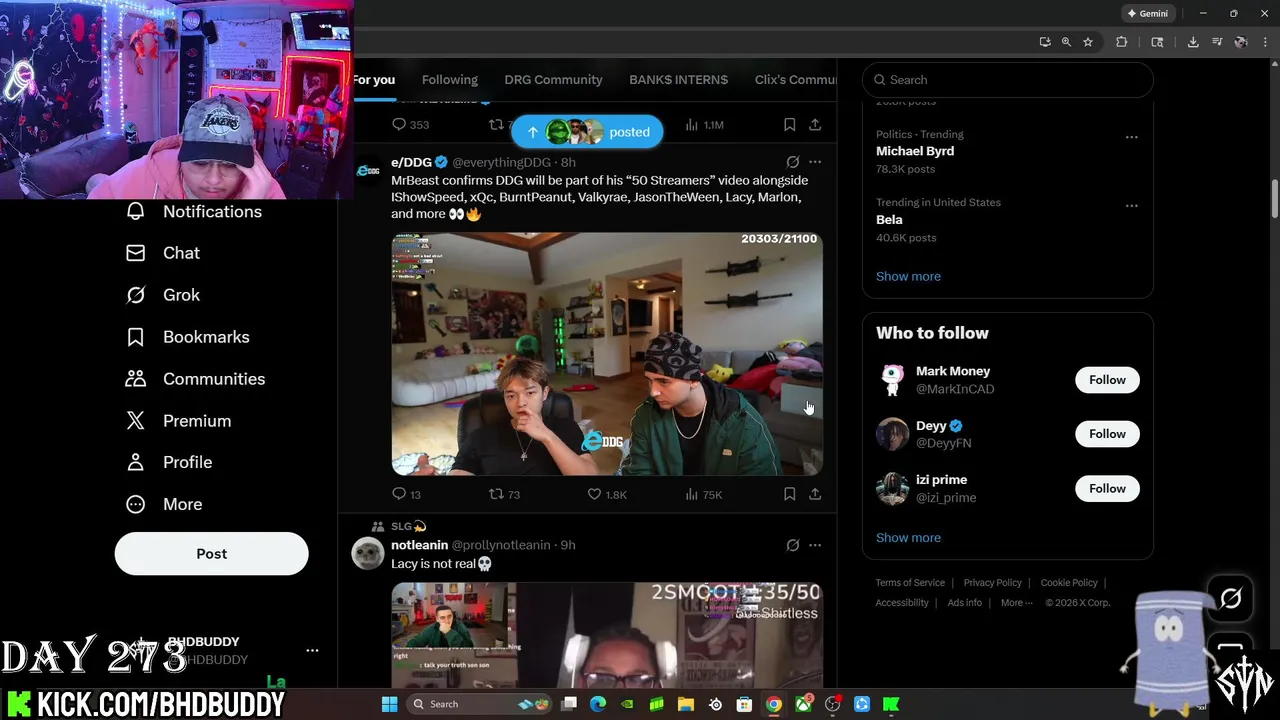Open the Chrome extensions puzzle icon
The width and height of the screenshot is (1280, 720).
pyautogui.click(x=1121, y=42)
